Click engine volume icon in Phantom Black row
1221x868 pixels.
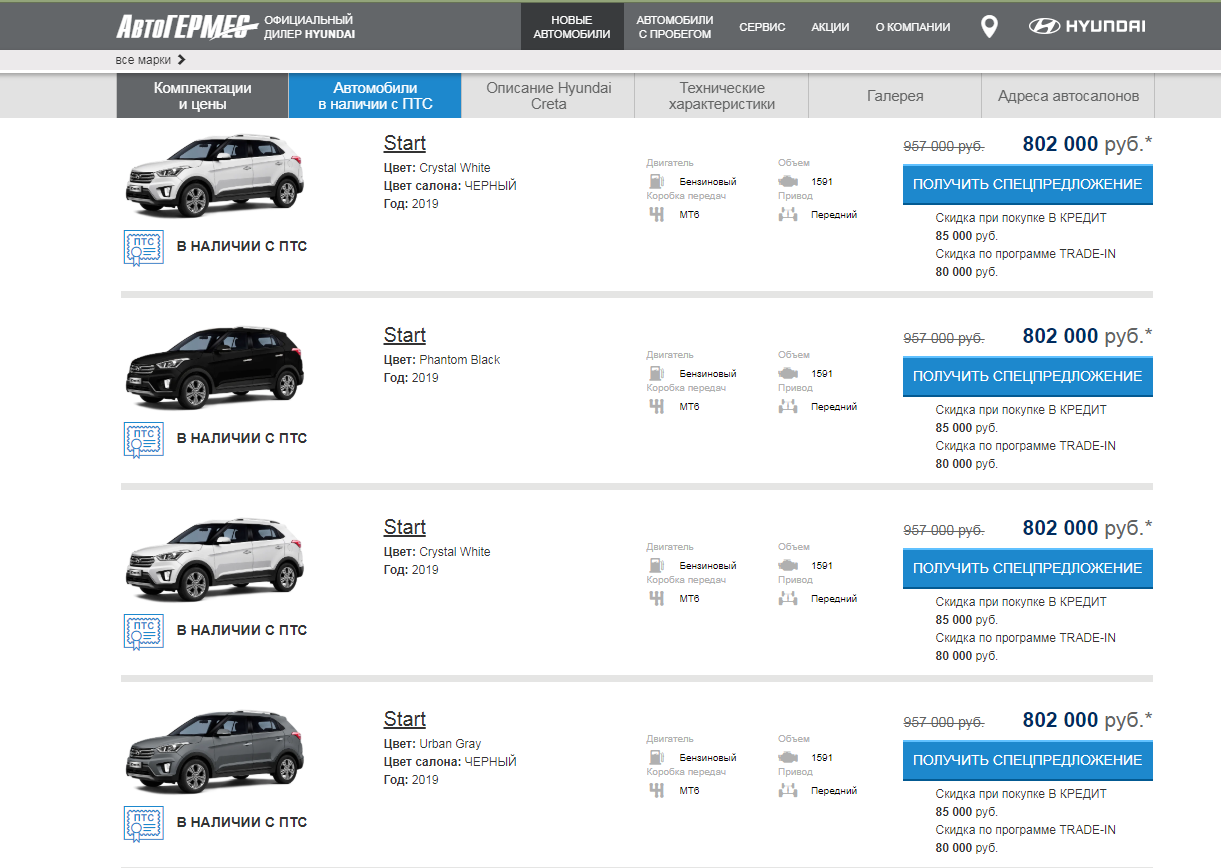pyautogui.click(x=788, y=373)
